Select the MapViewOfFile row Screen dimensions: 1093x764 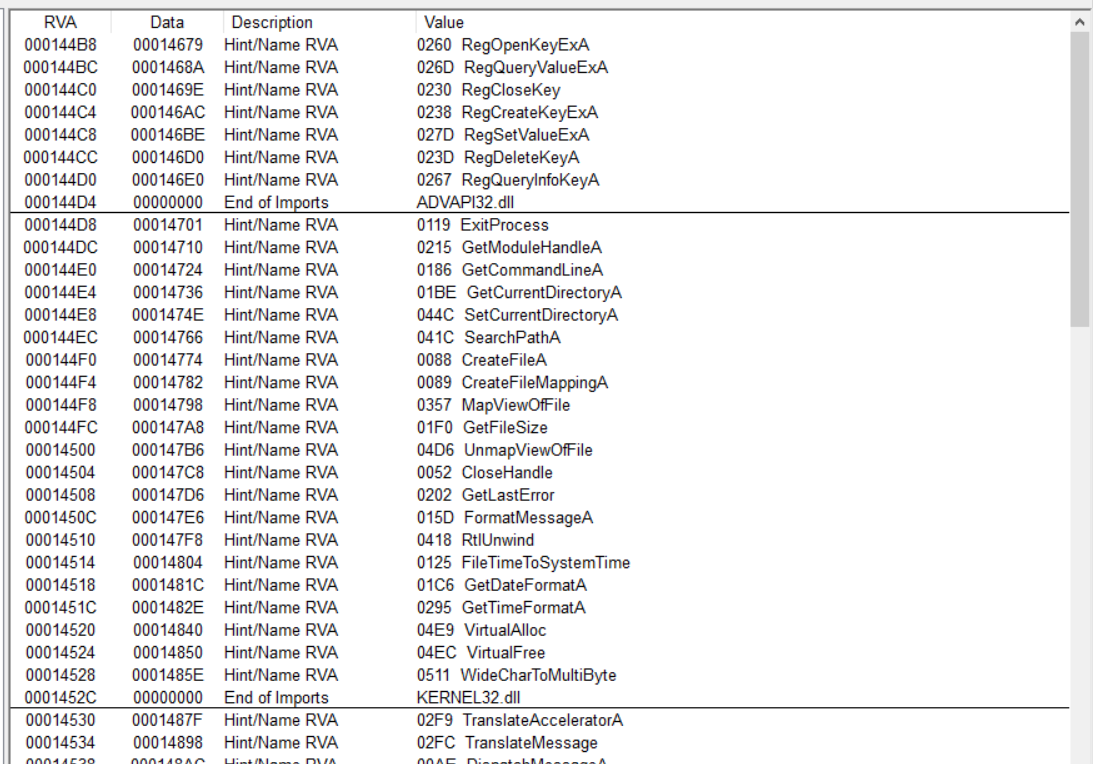tap(540, 405)
